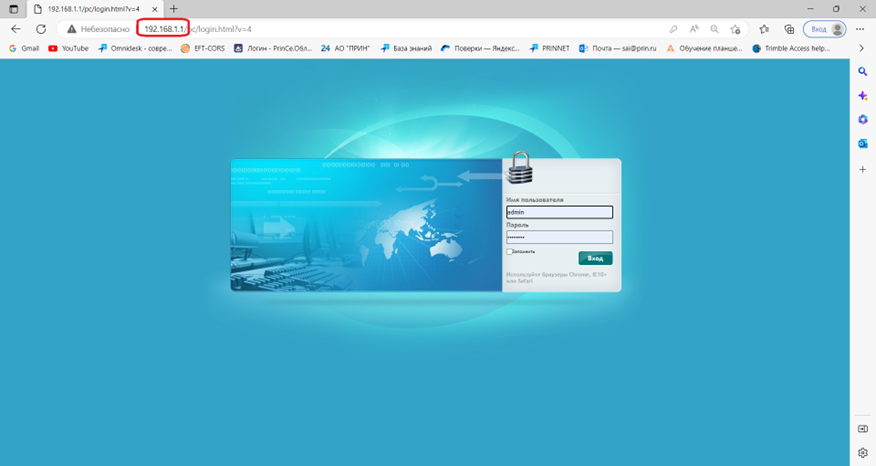Open the 'Поверки — Яндекс' bookmark

480,49
